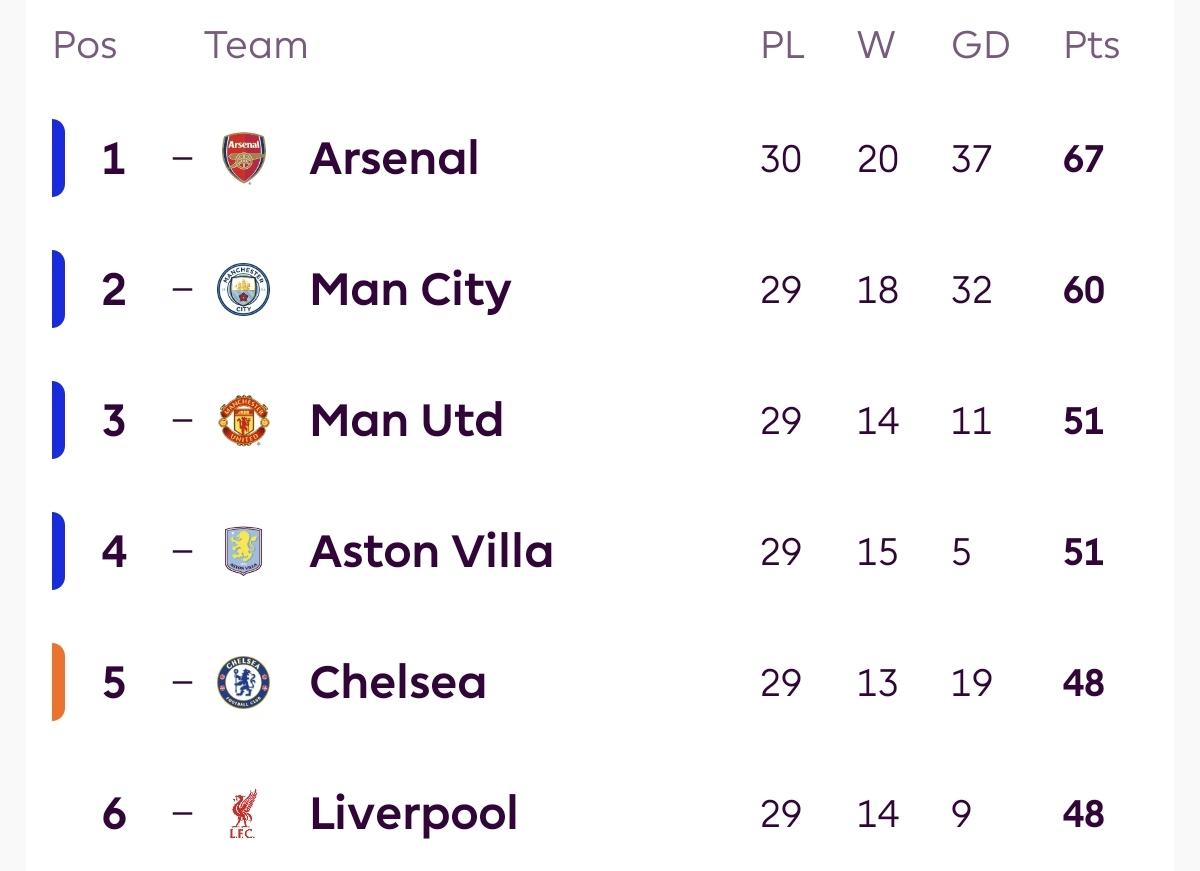Sort table by GD column header
Image resolution: width=1200 pixels, height=871 pixels.
[980, 46]
